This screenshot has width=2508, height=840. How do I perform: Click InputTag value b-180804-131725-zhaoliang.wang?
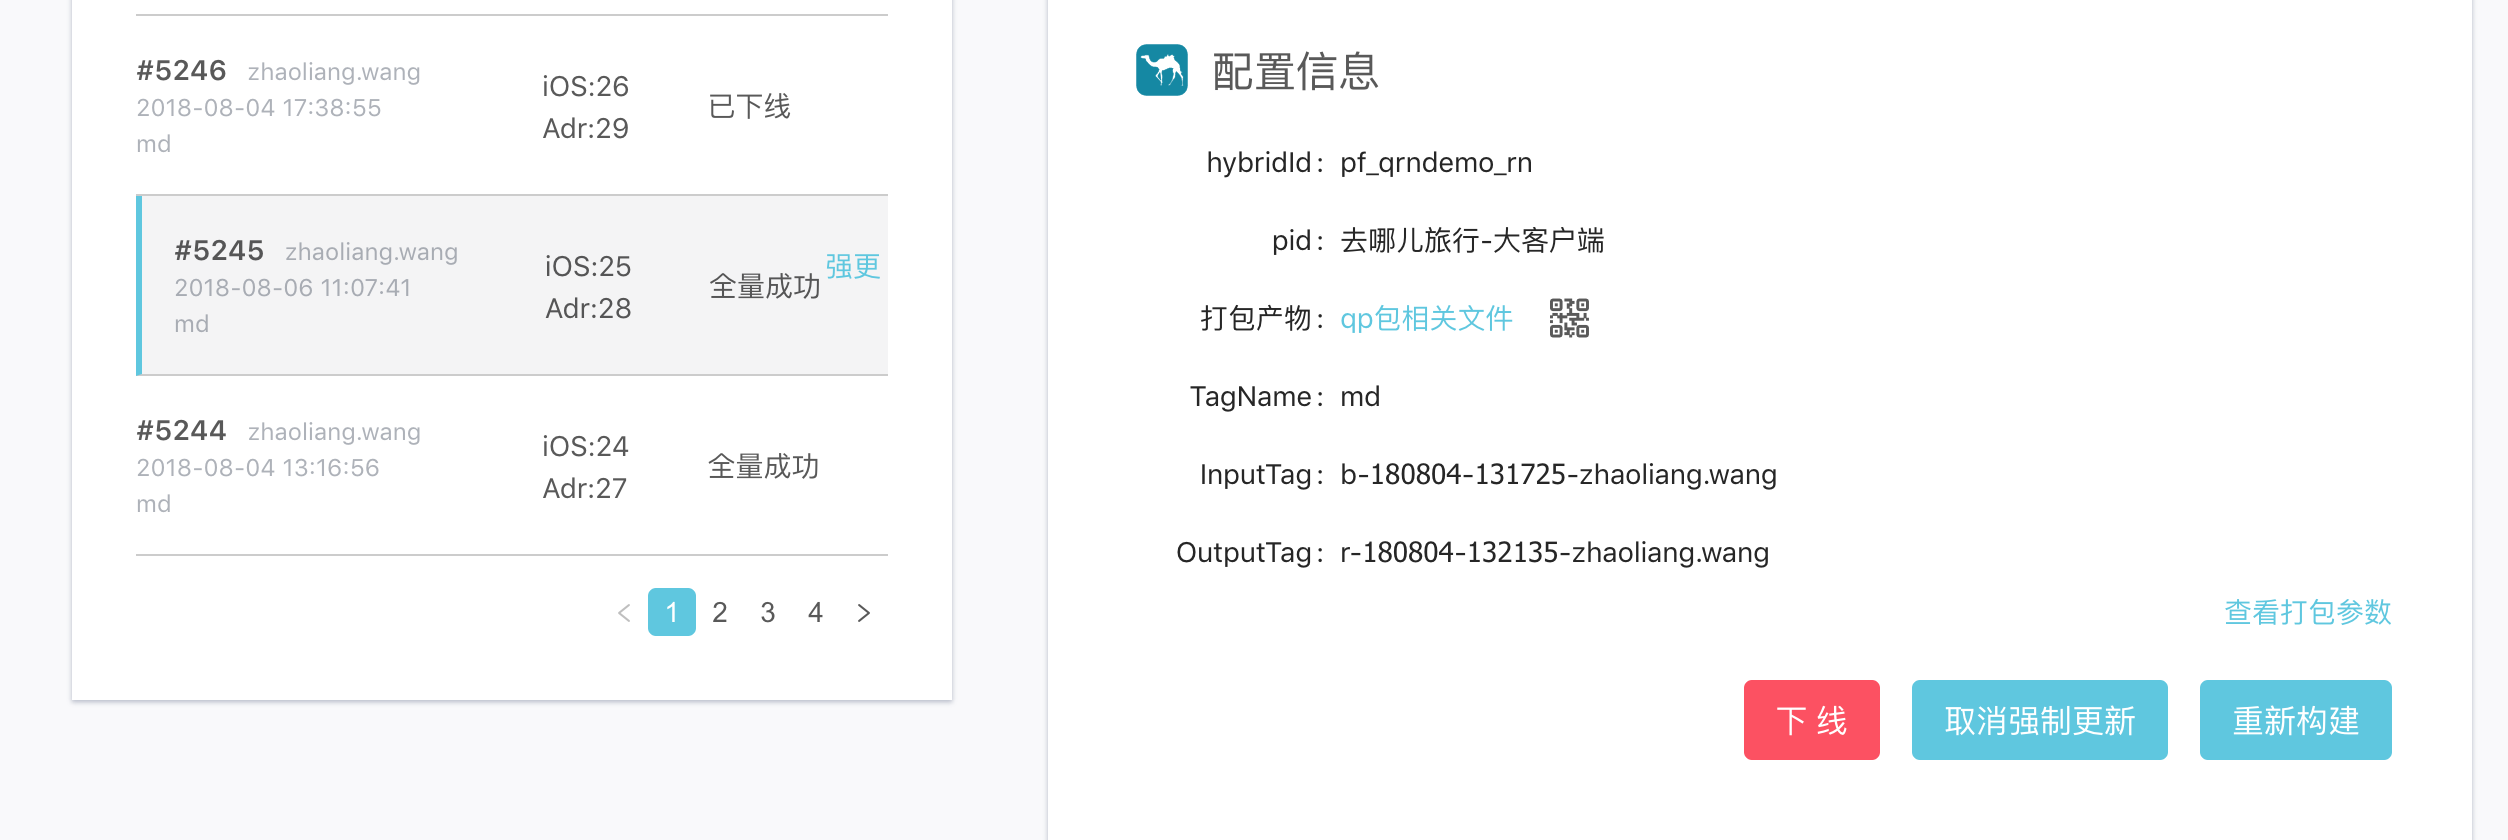[1558, 474]
